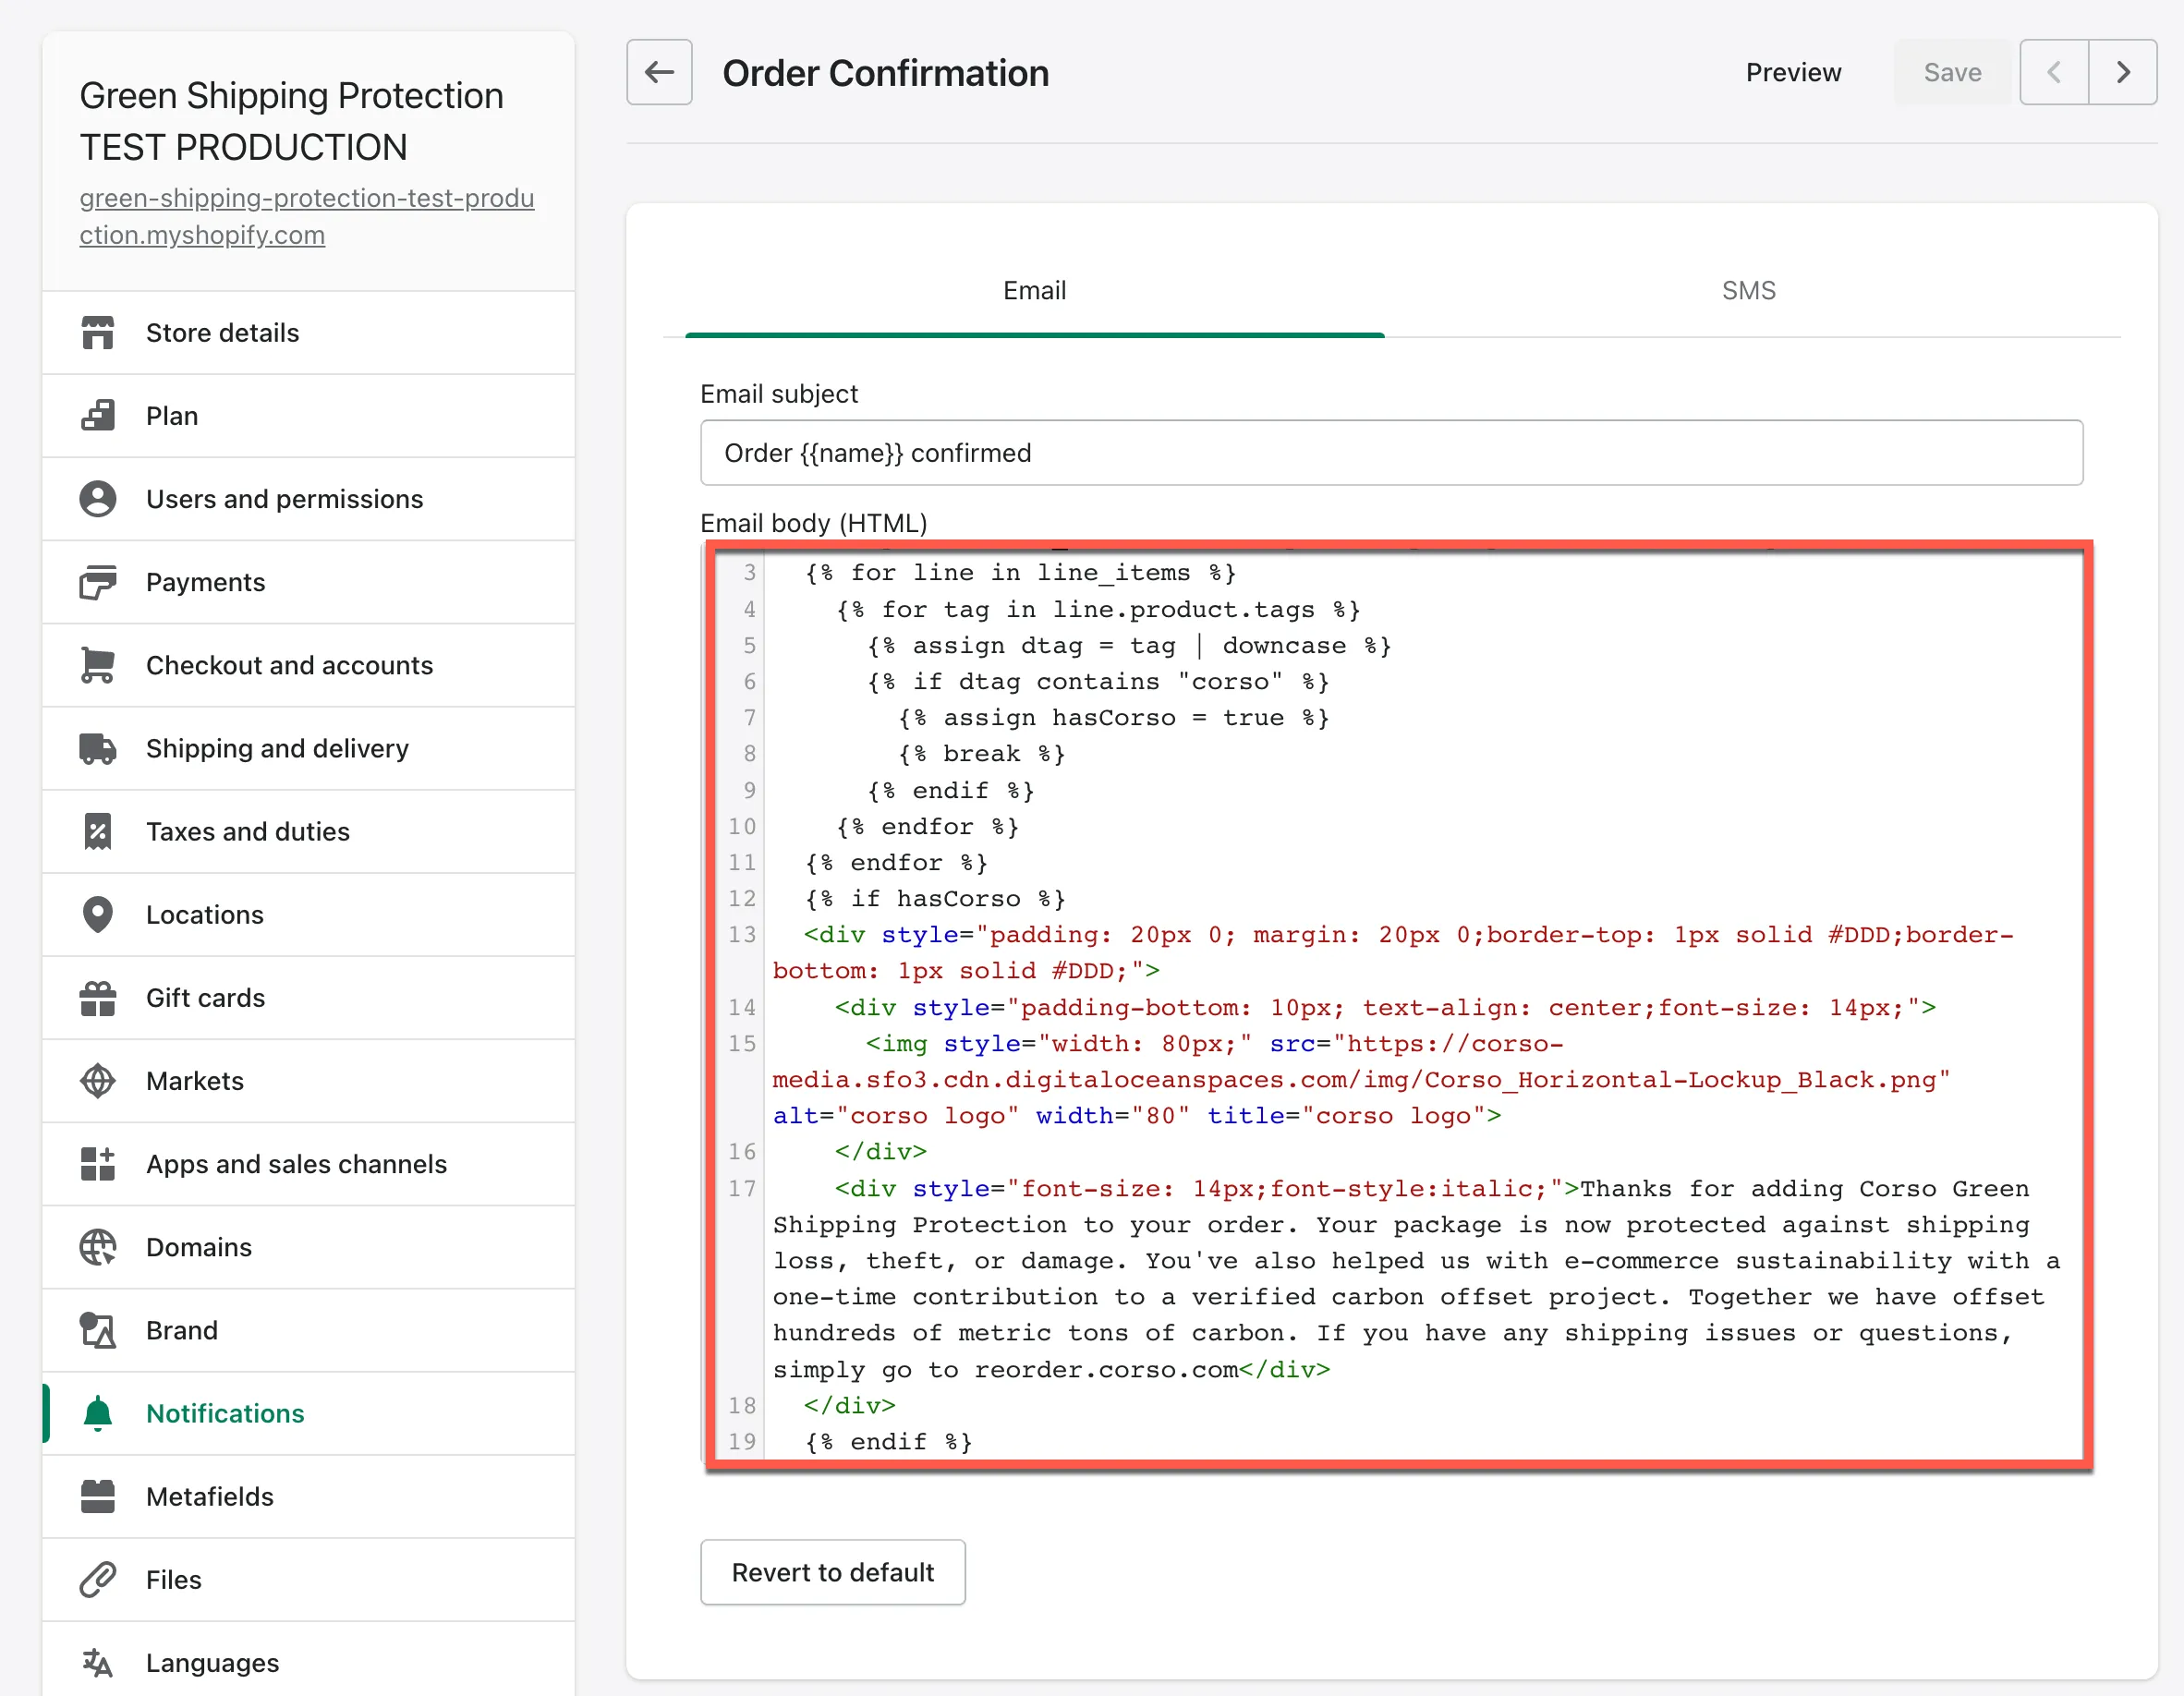Select the Plan section icon
The width and height of the screenshot is (2184, 1696).
pyautogui.click(x=97, y=415)
